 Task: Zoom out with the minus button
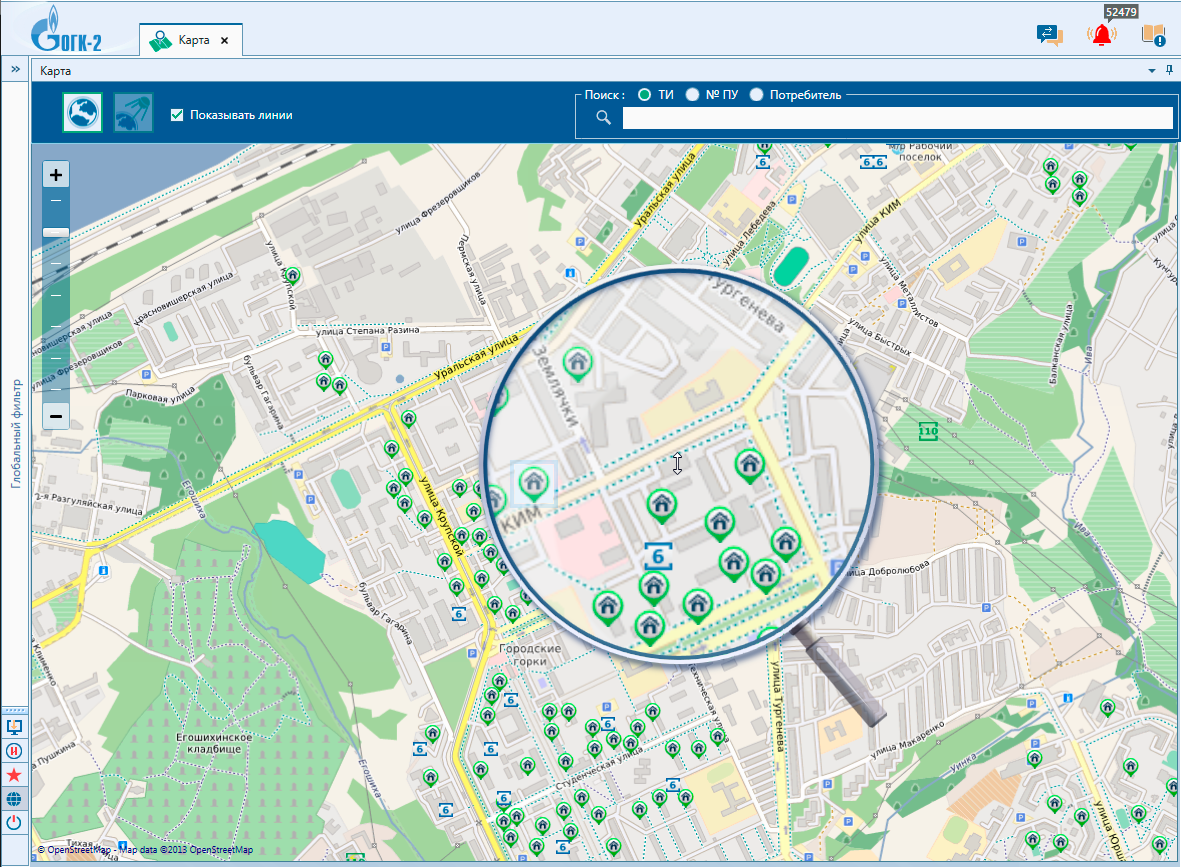[x=56, y=416]
